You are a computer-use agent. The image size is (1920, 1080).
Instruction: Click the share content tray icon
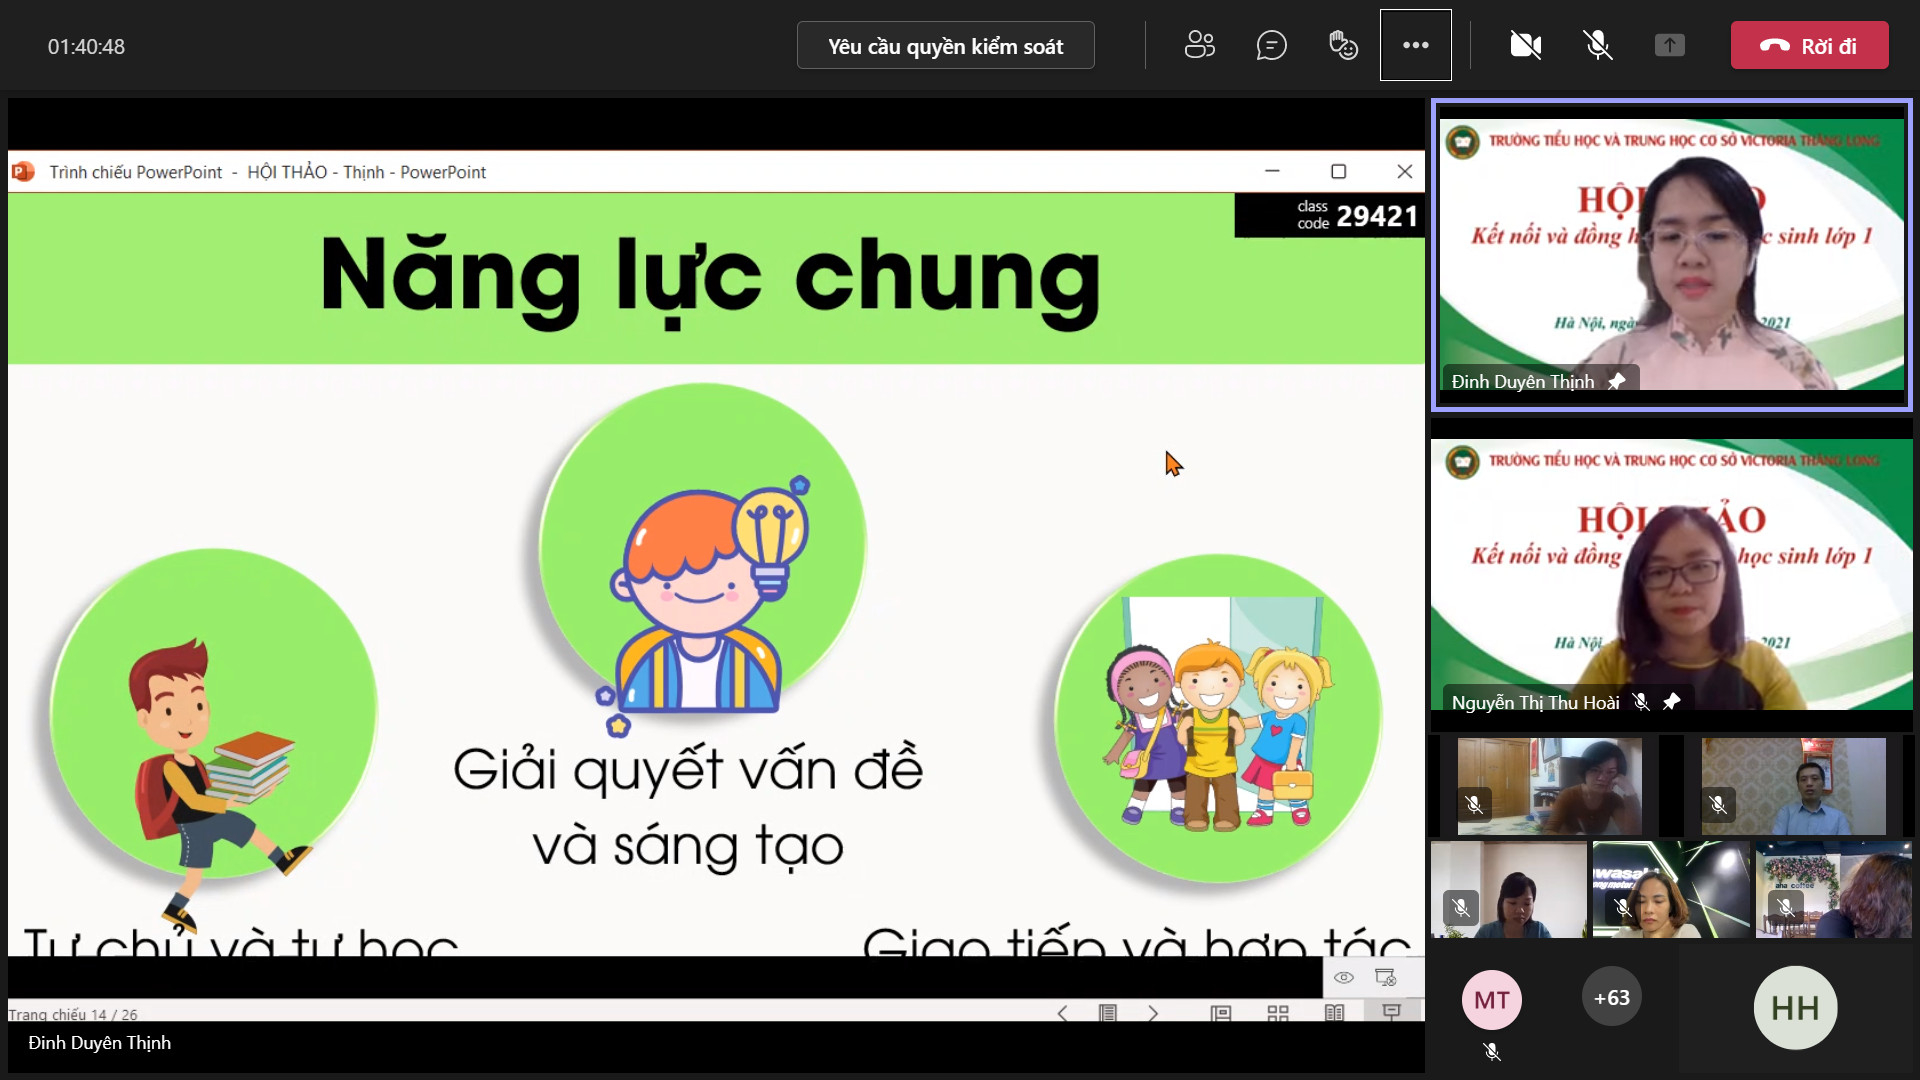click(x=1669, y=45)
